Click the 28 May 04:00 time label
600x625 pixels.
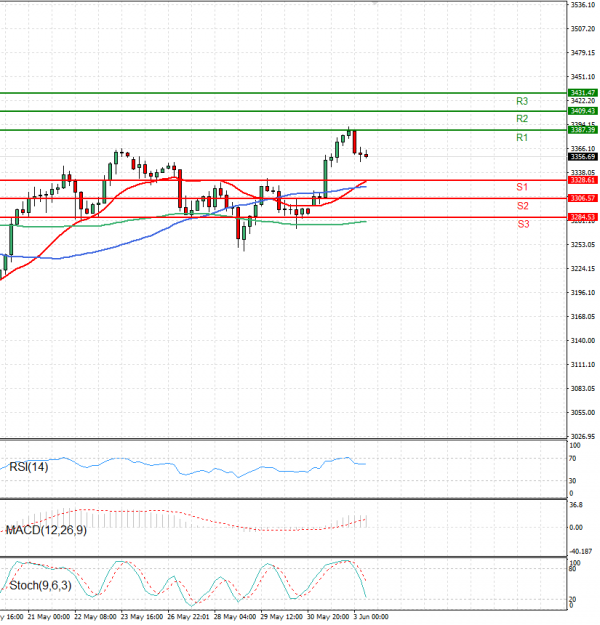pos(235,617)
